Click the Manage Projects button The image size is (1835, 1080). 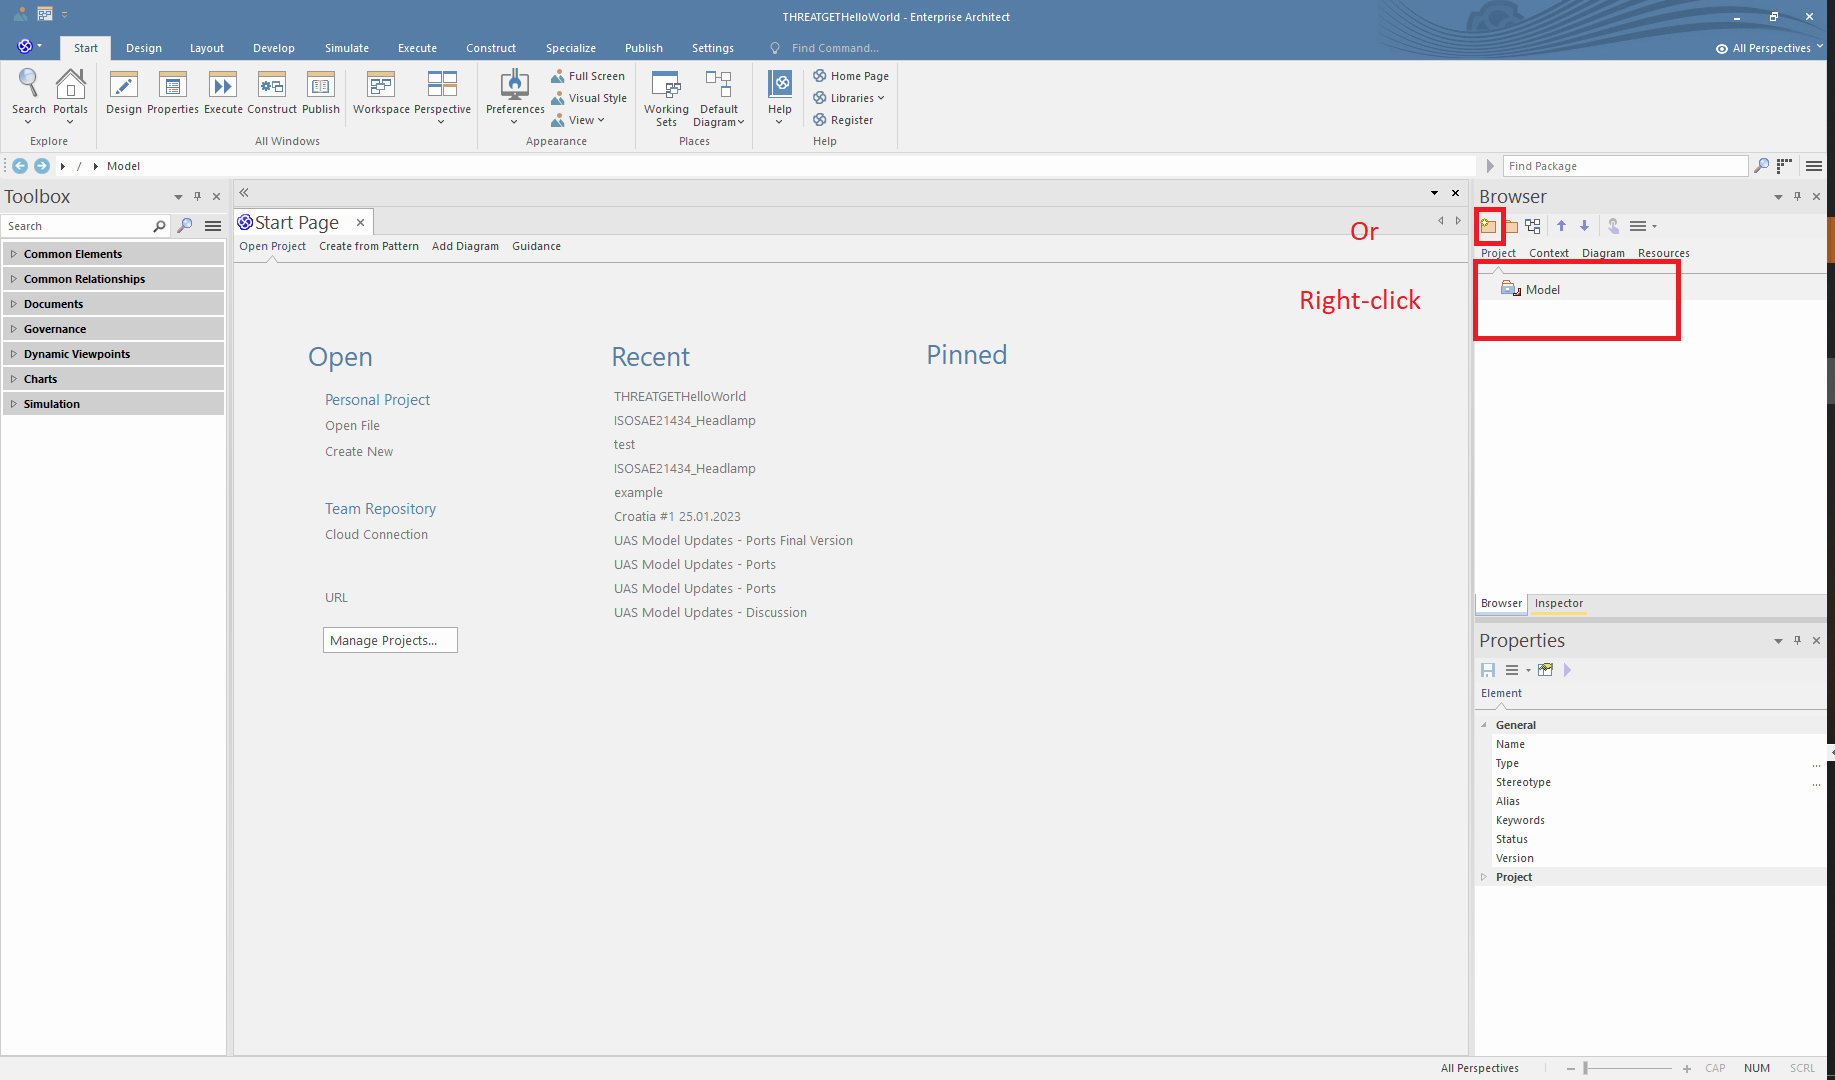389,640
